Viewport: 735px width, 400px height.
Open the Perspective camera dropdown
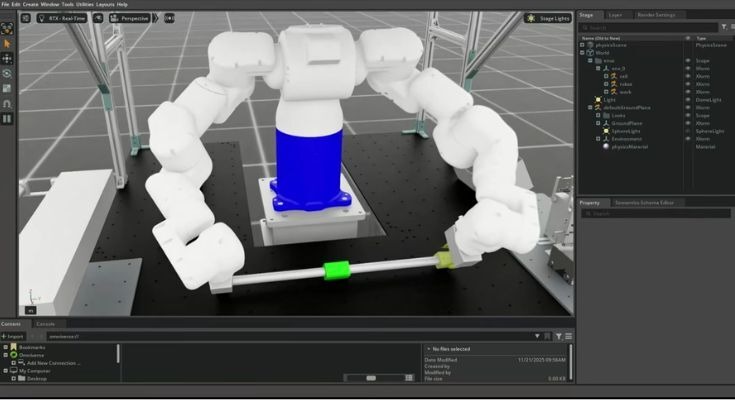(132, 18)
